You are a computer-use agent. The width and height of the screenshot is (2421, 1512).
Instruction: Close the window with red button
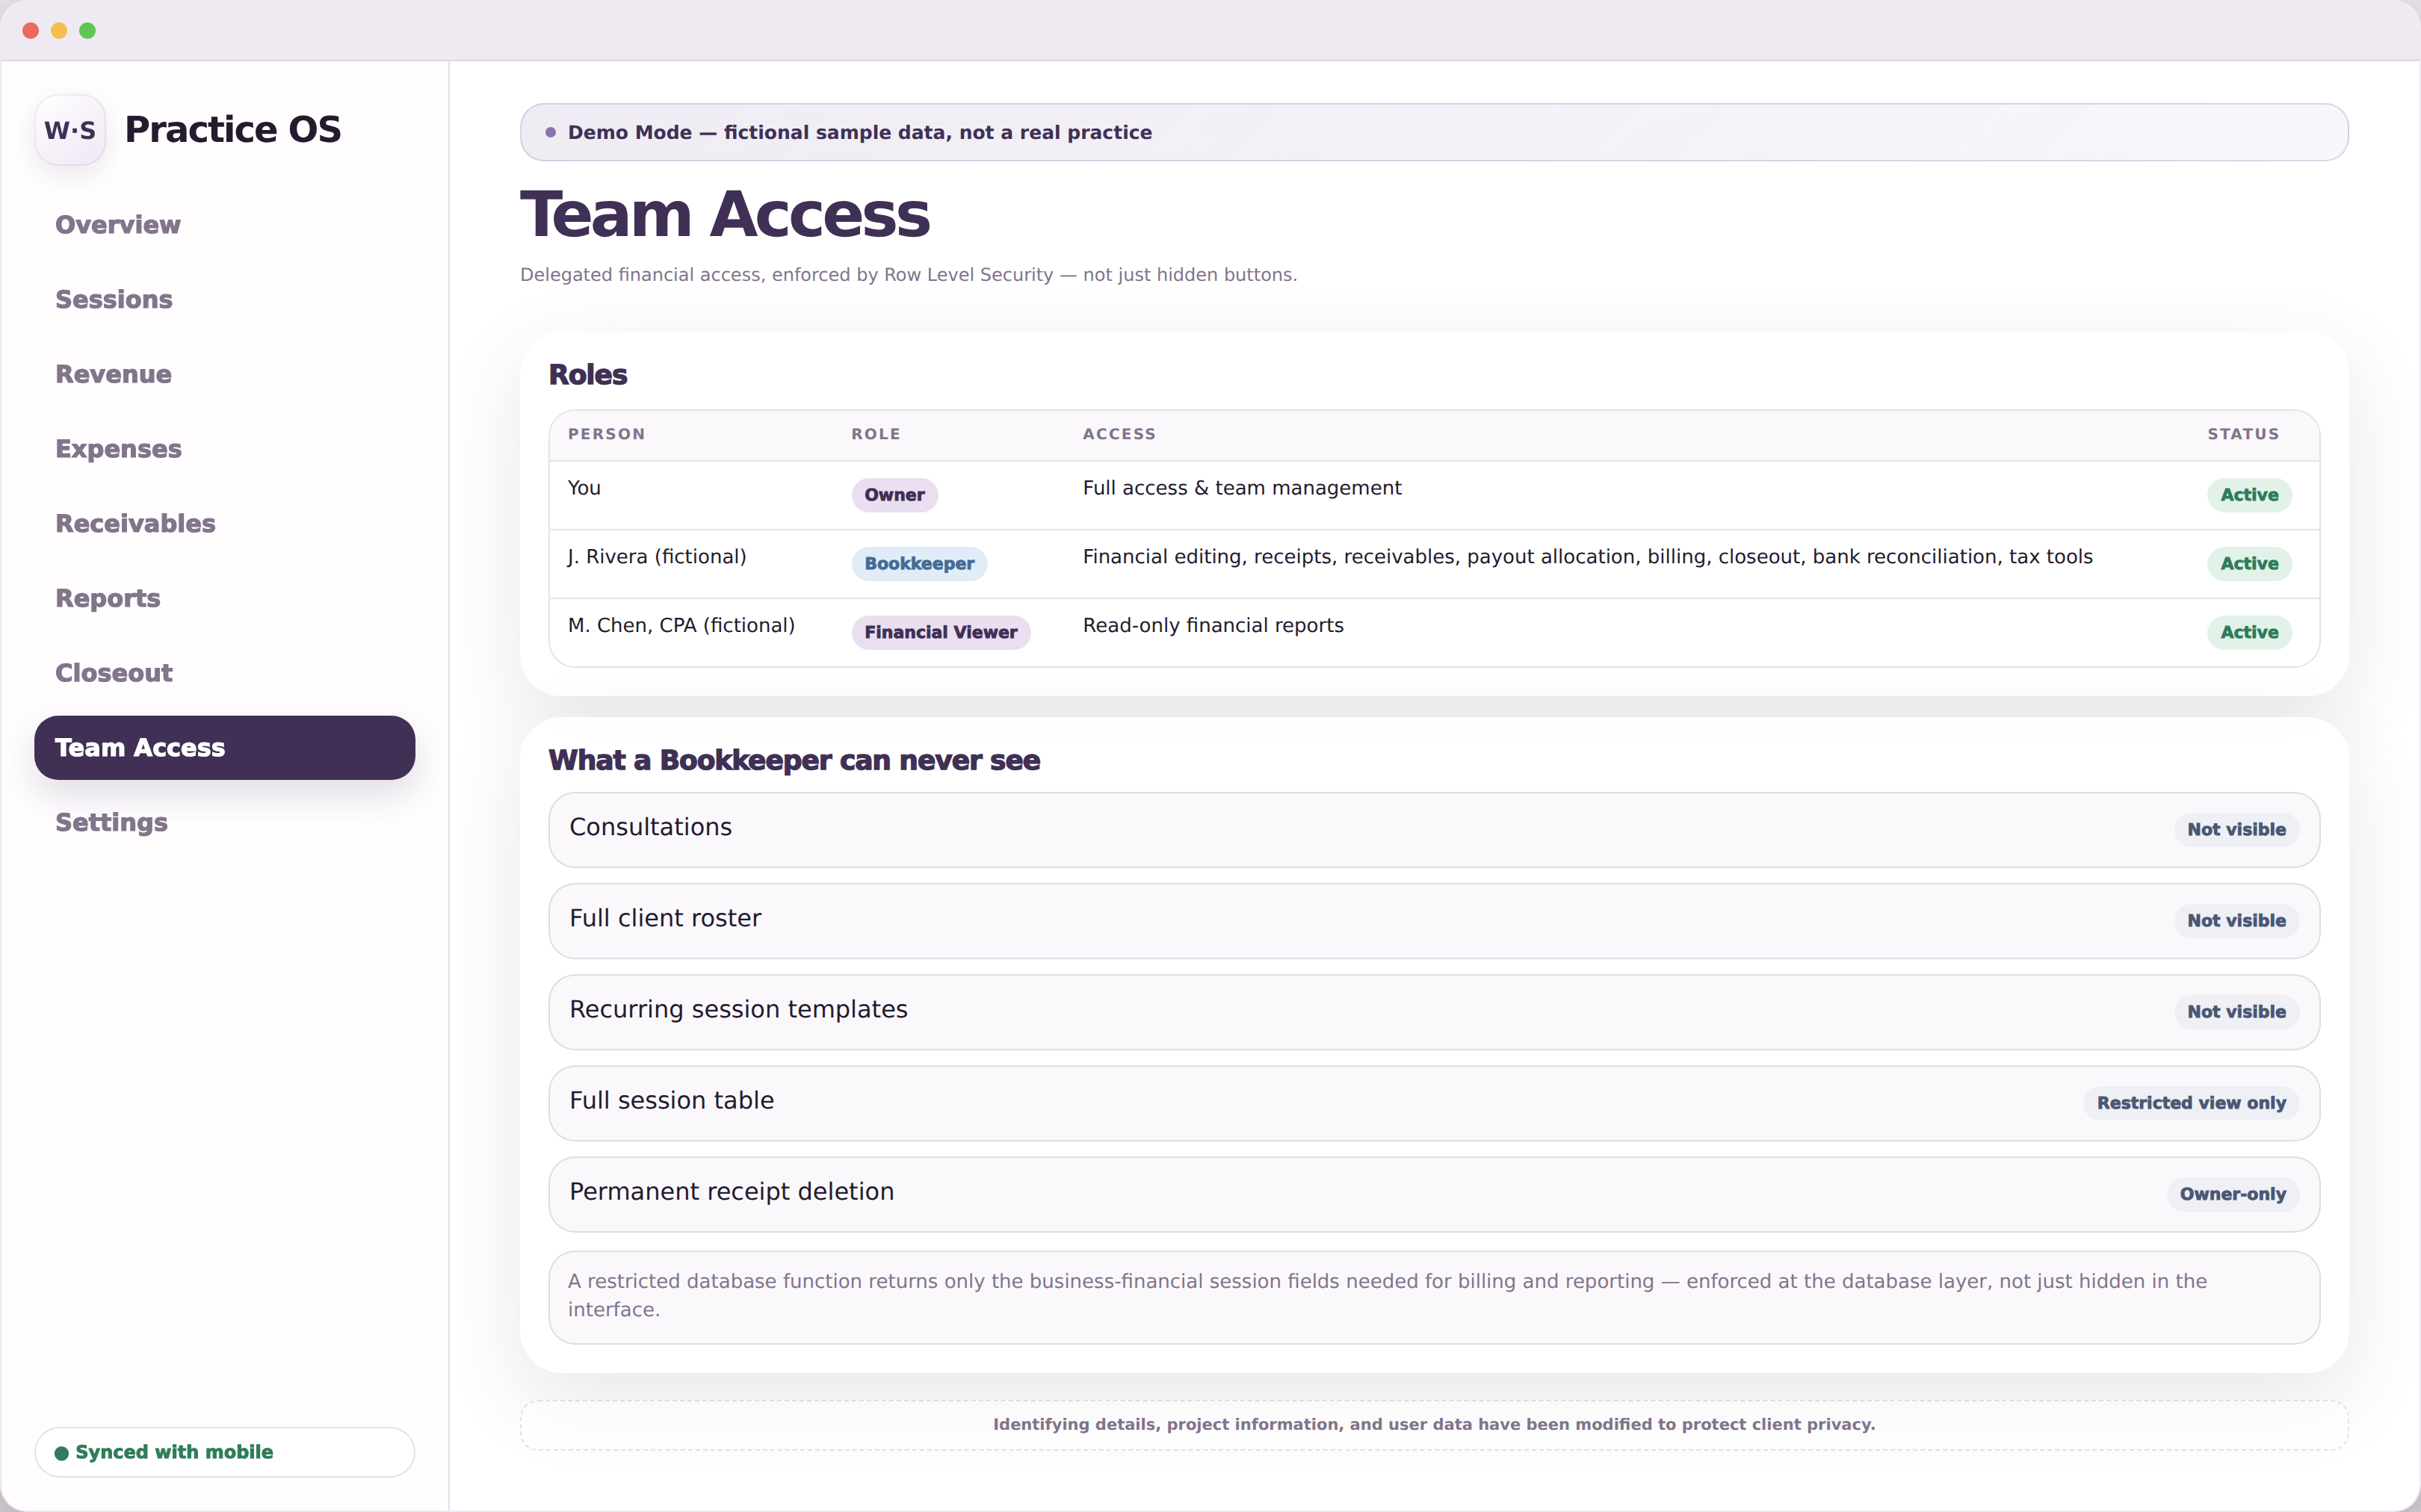(30, 30)
